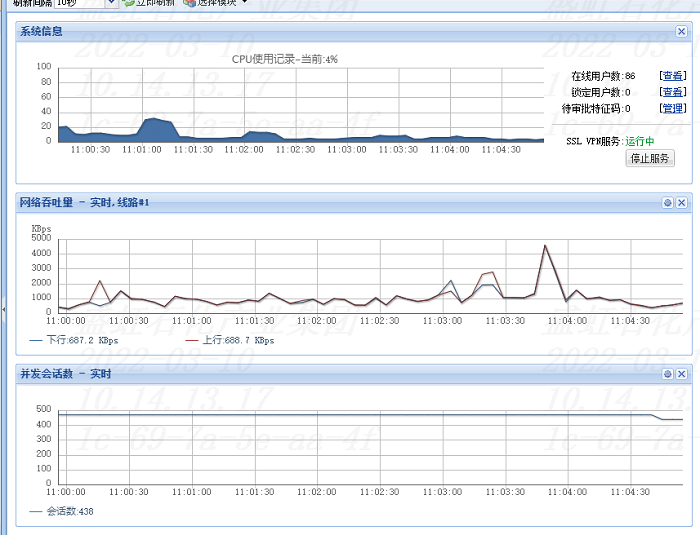Expand the 选择模块 dropdown arrow
Image resolution: width=700 pixels, height=535 pixels.
click(x=244, y=3)
